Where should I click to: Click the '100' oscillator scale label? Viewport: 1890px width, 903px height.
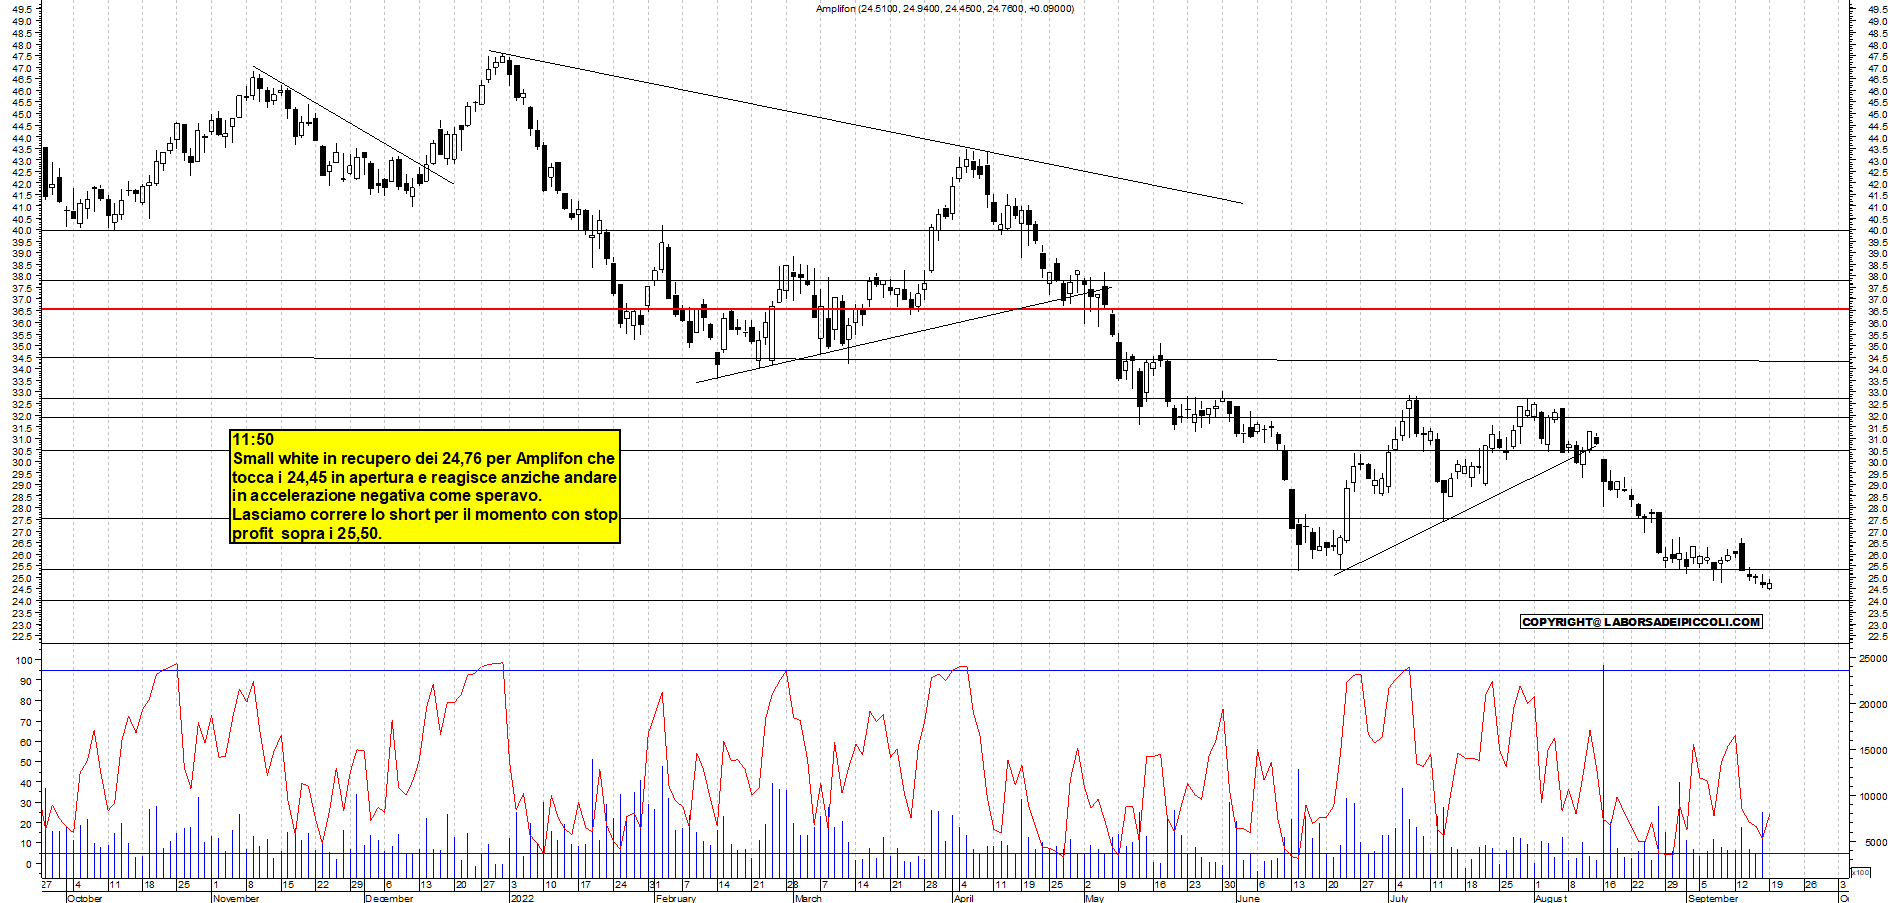pos(22,660)
